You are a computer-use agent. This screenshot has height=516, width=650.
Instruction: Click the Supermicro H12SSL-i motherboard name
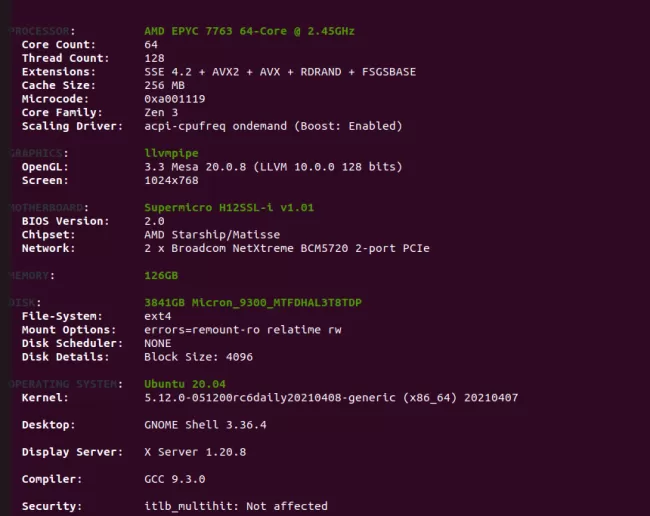(x=229, y=207)
